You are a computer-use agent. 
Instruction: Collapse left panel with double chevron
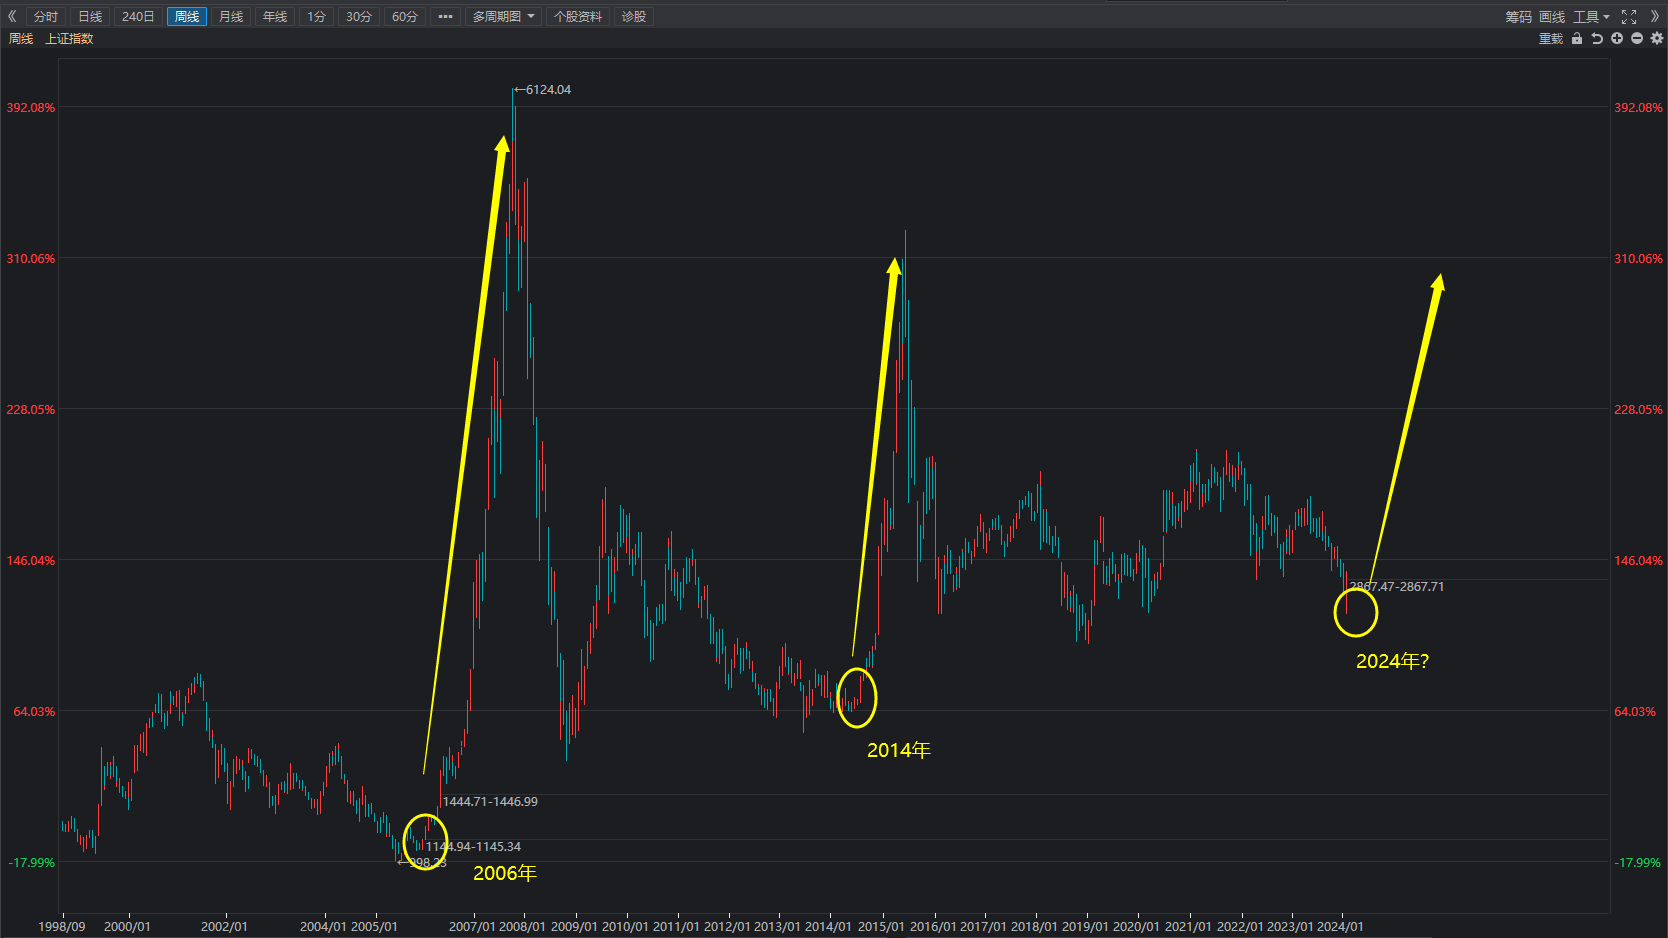pyautogui.click(x=12, y=16)
